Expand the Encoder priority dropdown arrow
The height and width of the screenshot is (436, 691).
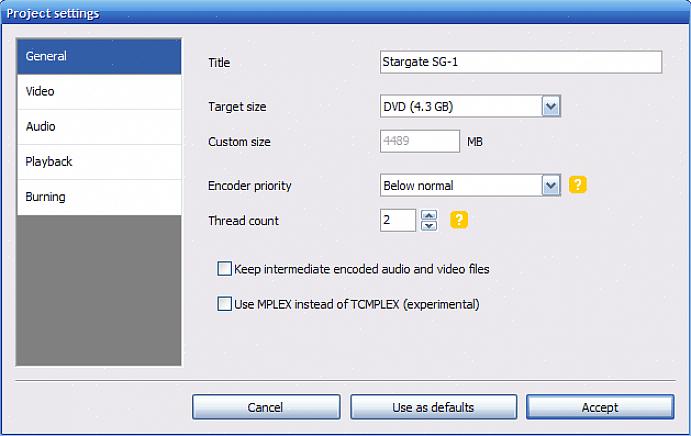click(x=551, y=186)
